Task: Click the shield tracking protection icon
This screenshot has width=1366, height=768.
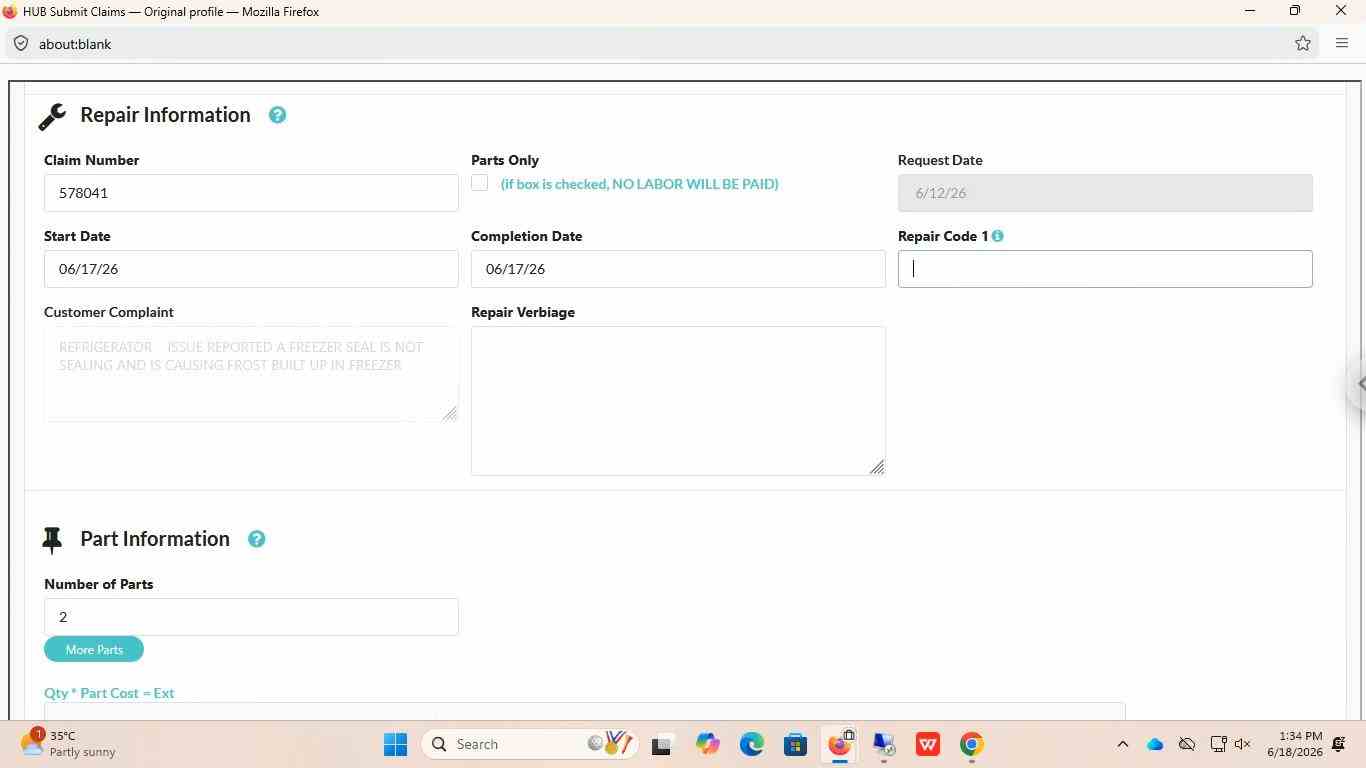Action: point(20,44)
